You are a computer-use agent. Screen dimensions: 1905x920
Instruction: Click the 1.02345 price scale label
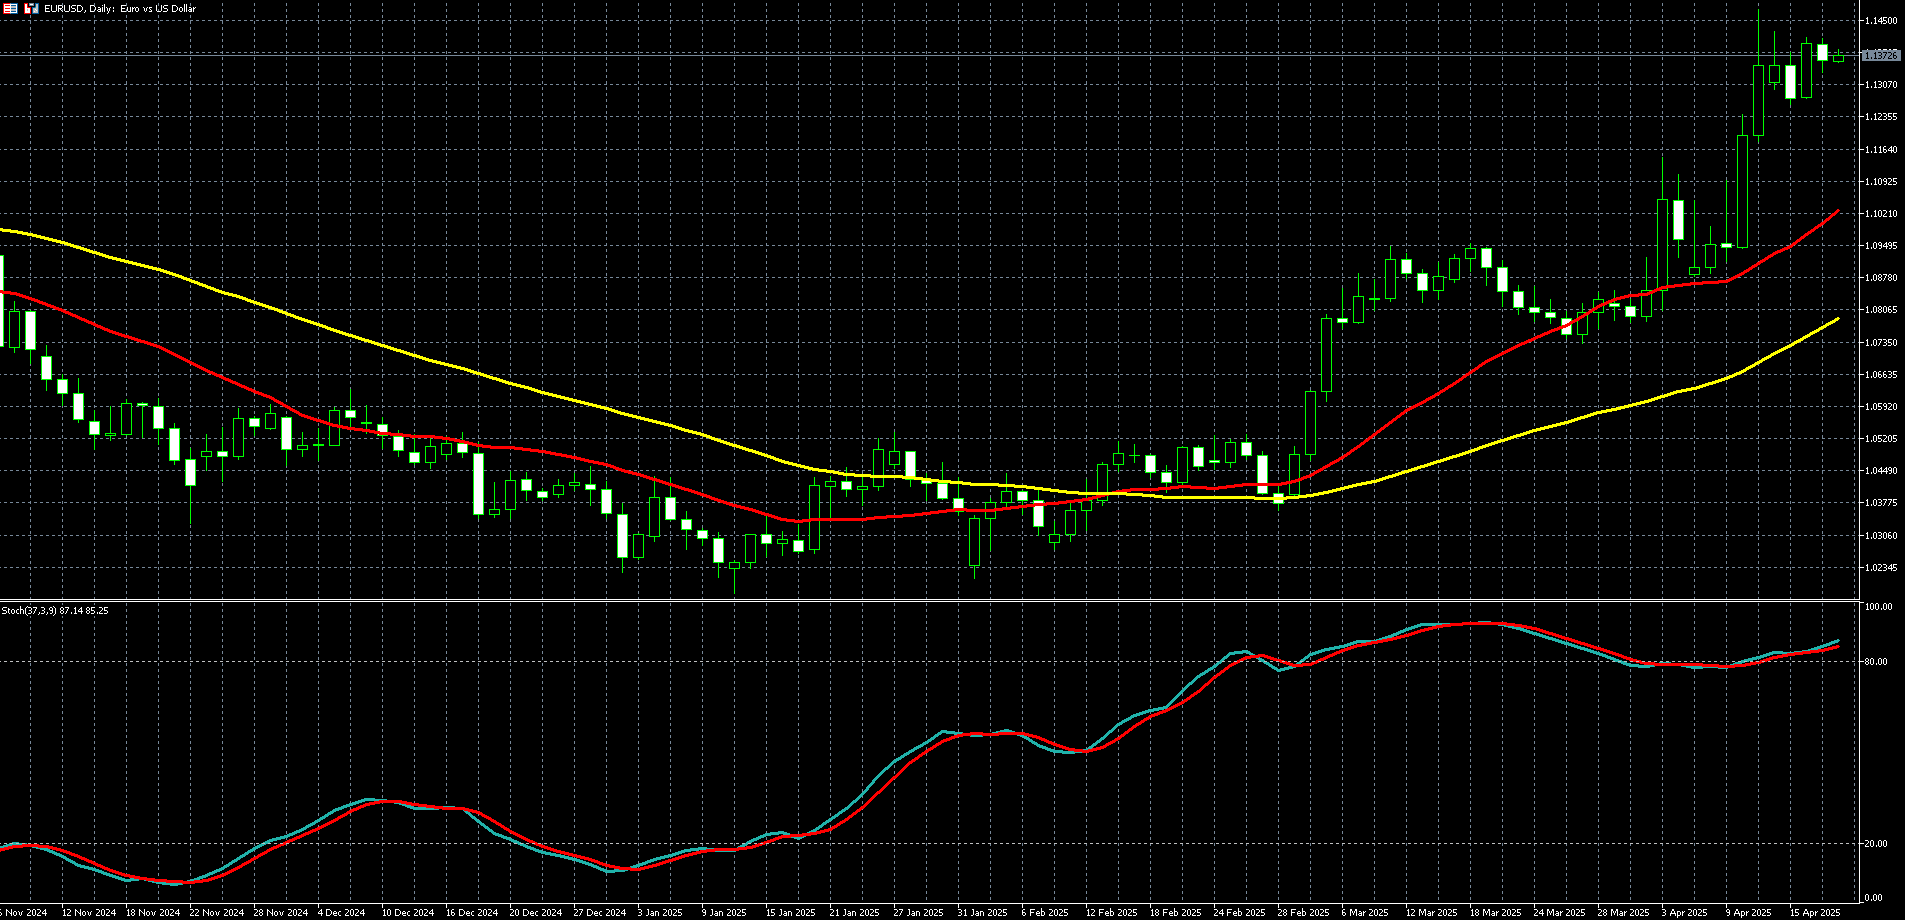[x=1881, y=568]
